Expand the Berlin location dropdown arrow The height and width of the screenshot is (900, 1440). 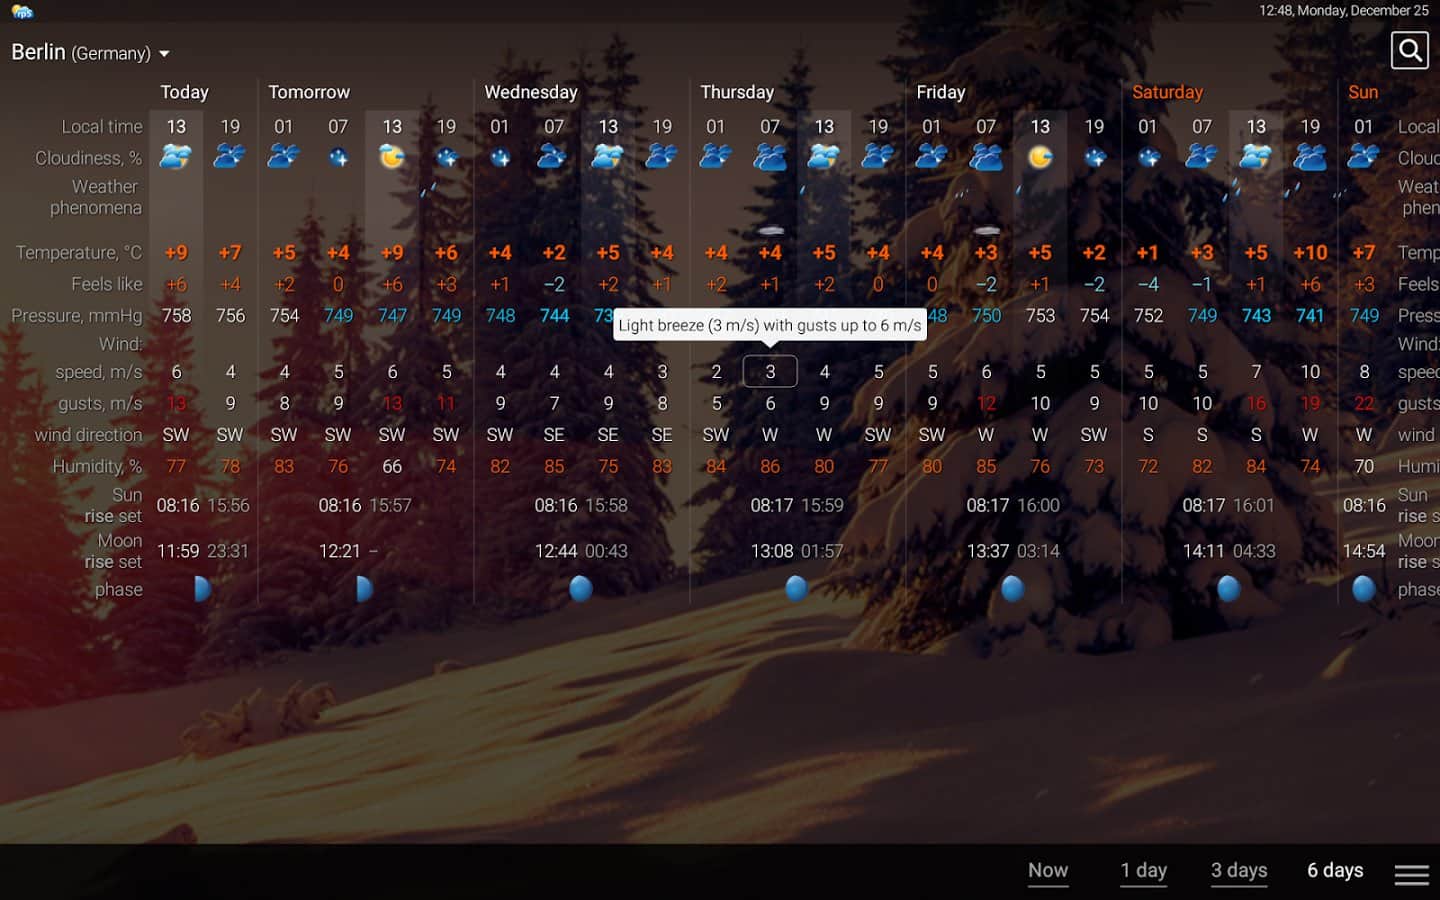[x=164, y=54]
